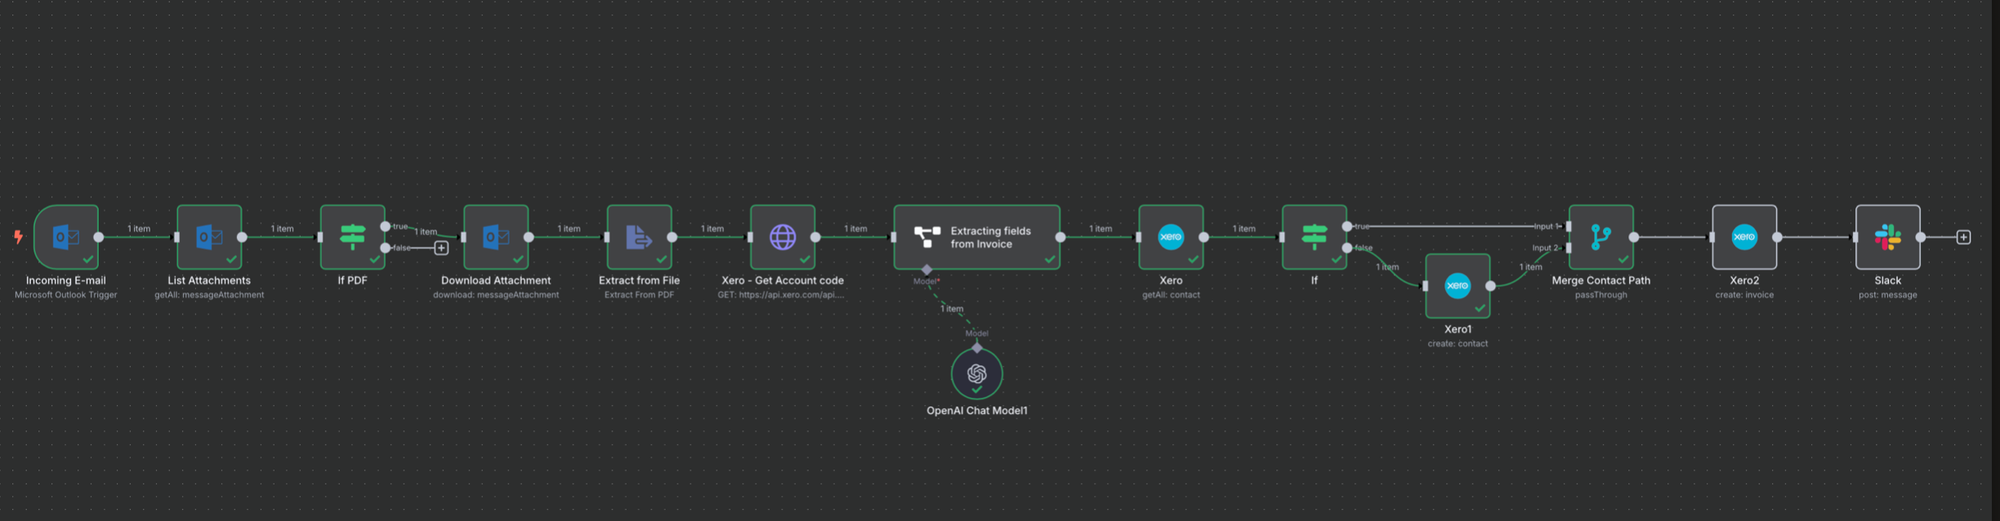Click the false output of If node
This screenshot has height=521, width=2000.
click(x=1347, y=248)
